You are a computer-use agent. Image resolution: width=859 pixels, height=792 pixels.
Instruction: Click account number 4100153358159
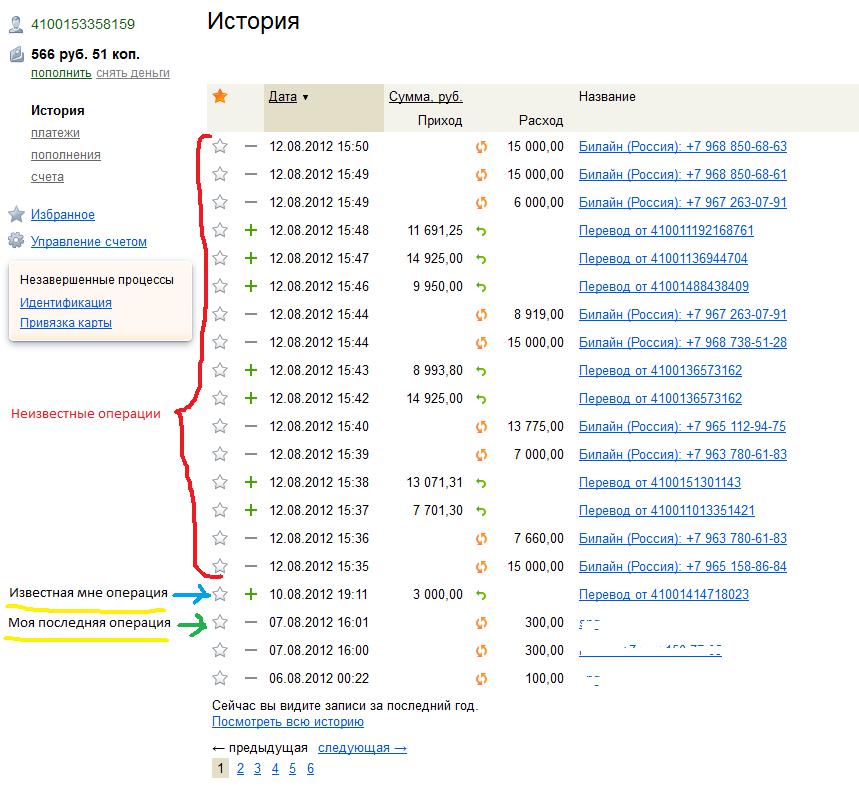click(x=83, y=24)
